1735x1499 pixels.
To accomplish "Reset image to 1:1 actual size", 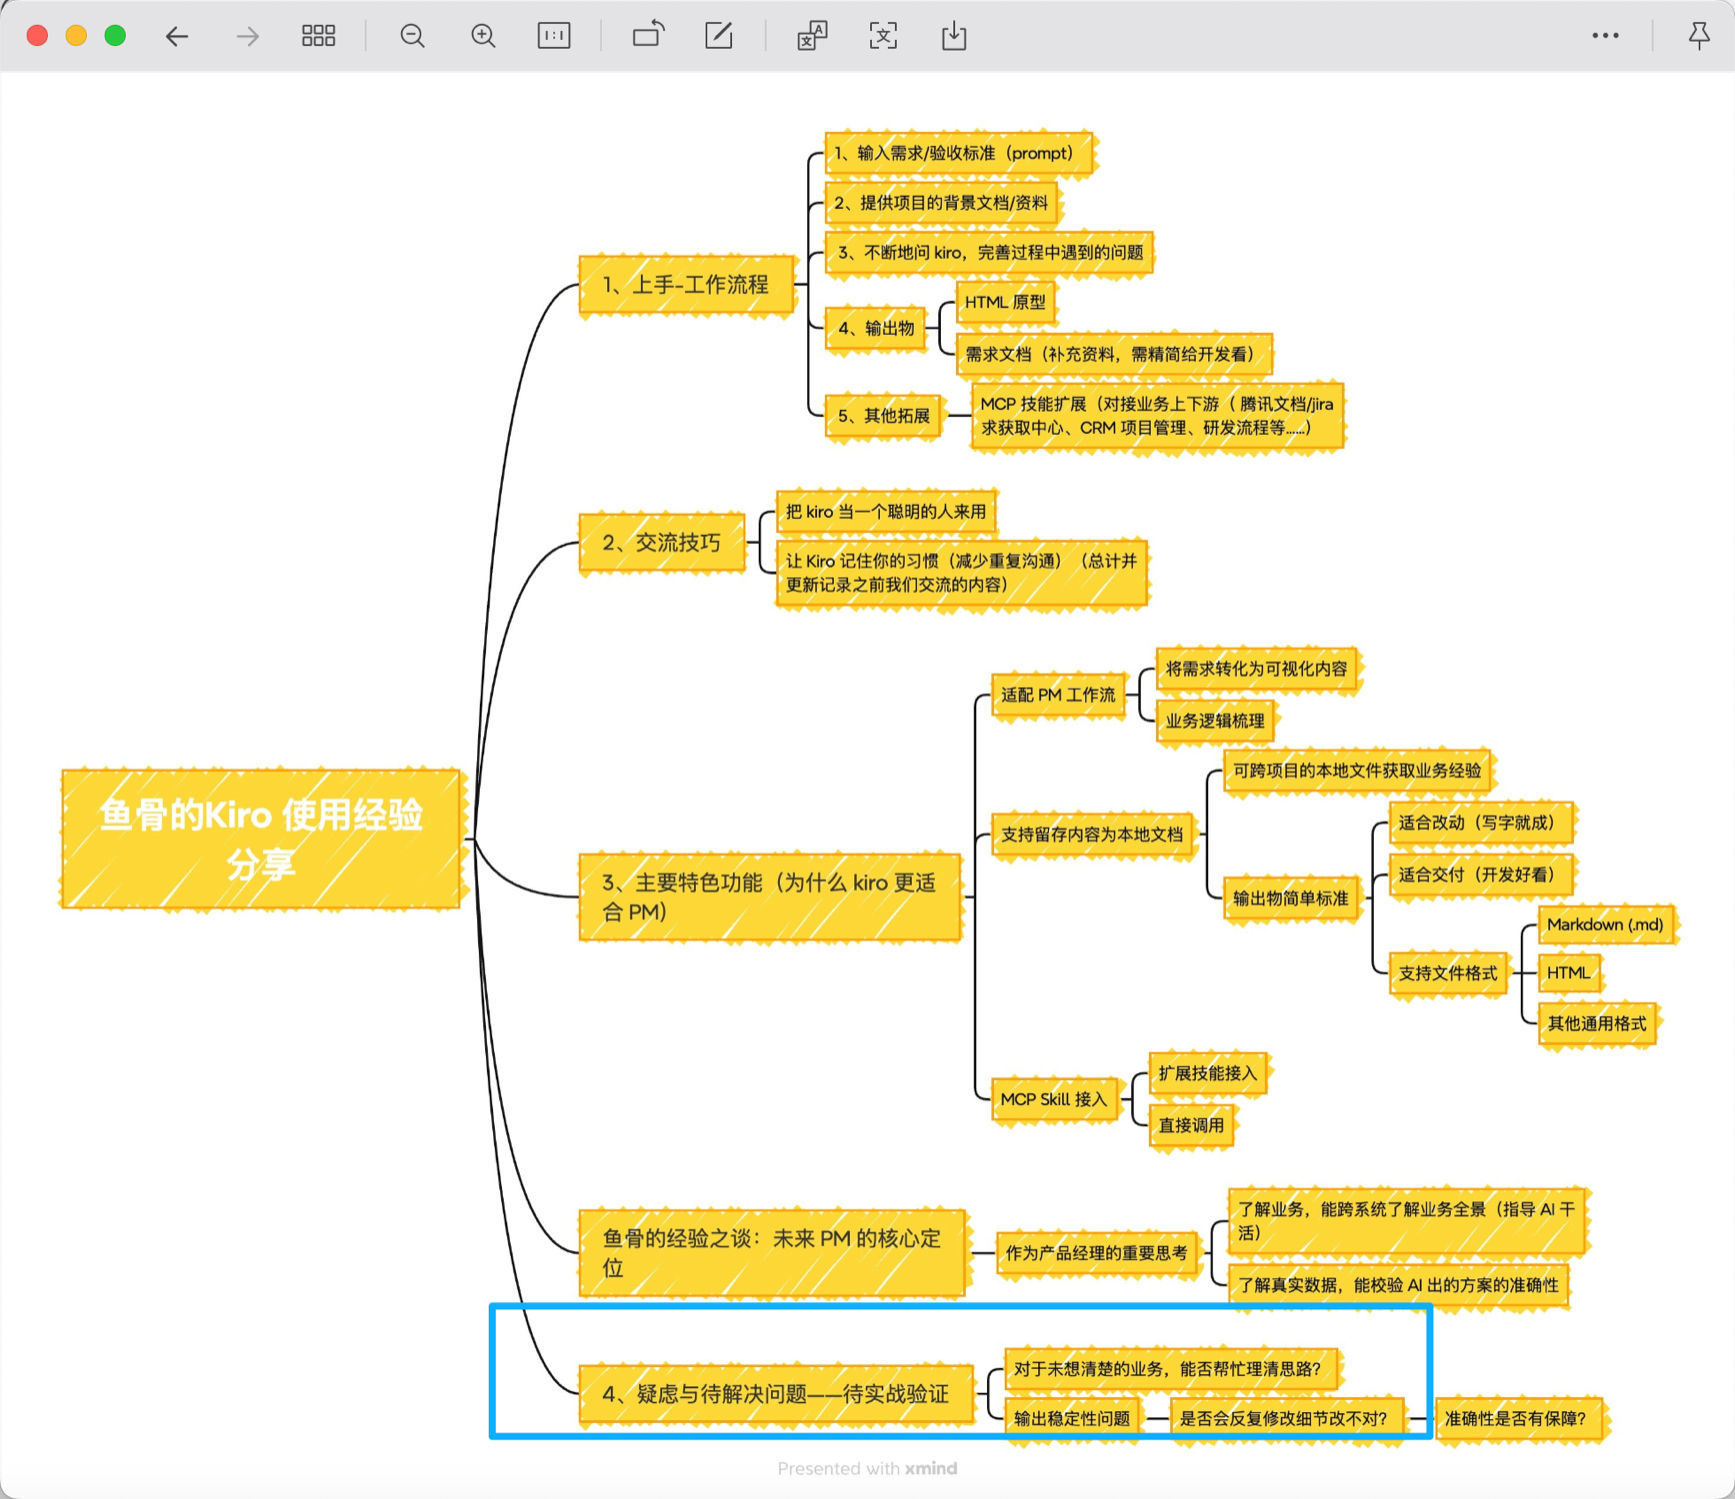I will coord(553,37).
